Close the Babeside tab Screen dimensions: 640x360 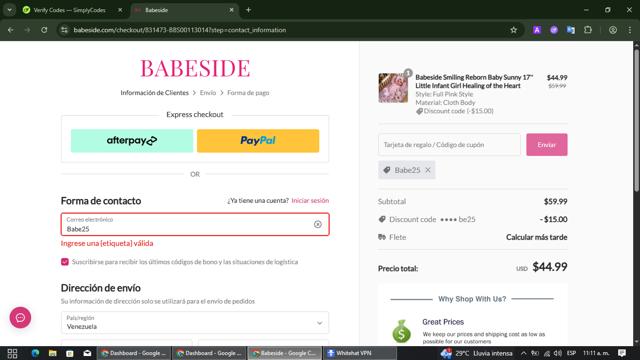click(231, 10)
